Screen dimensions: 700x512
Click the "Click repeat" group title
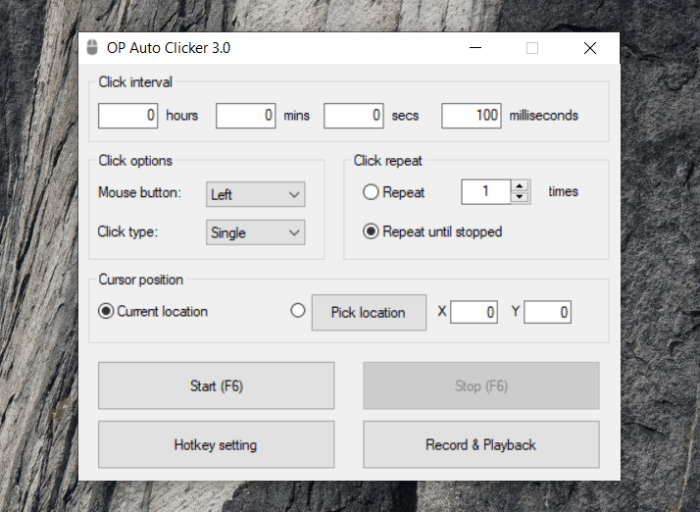(x=388, y=161)
